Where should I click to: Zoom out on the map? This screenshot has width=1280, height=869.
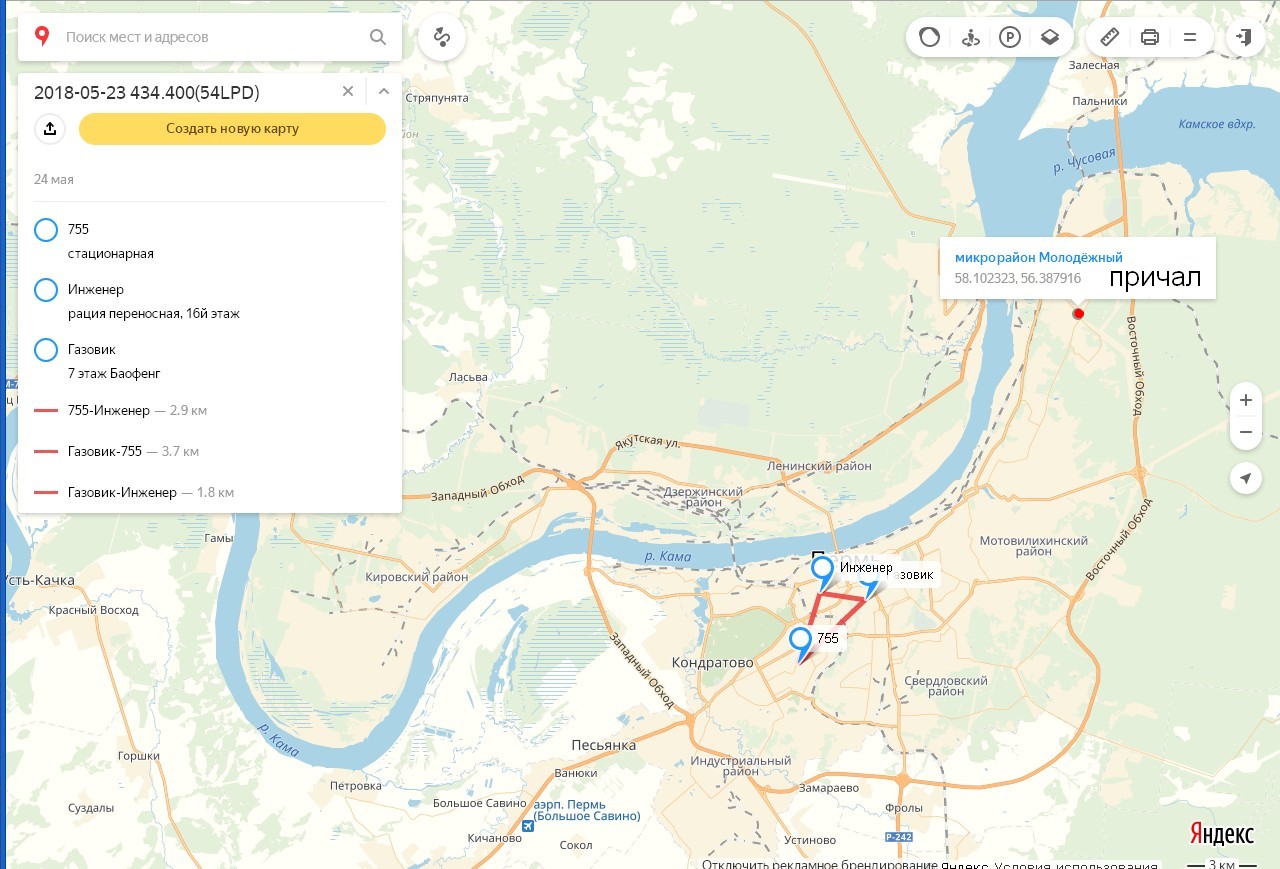[x=1245, y=433]
